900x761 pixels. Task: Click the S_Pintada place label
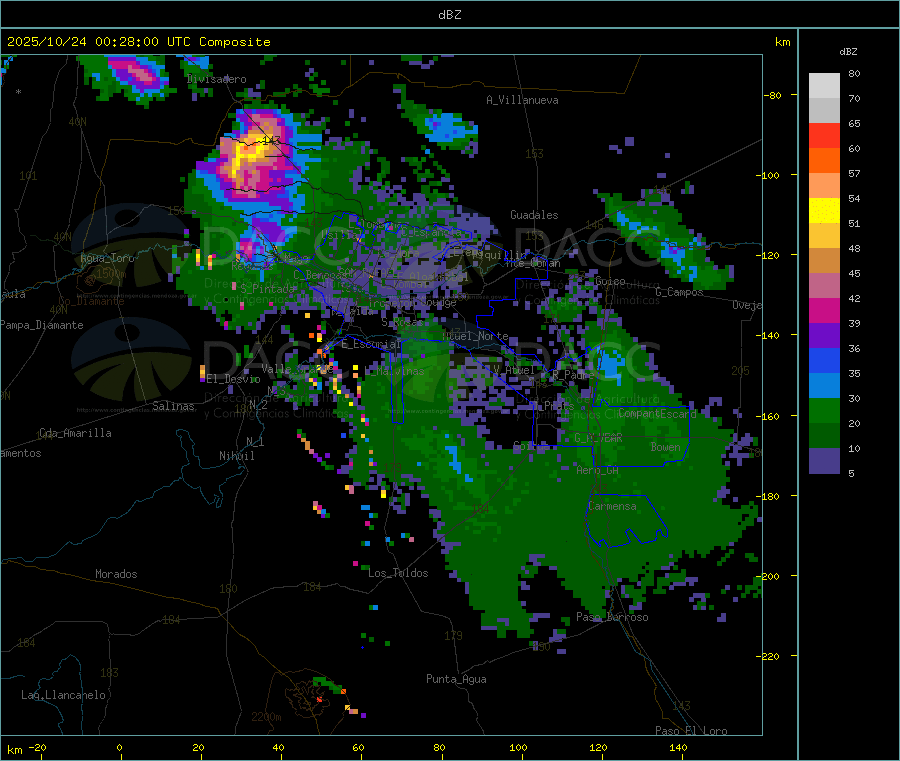click(268, 288)
